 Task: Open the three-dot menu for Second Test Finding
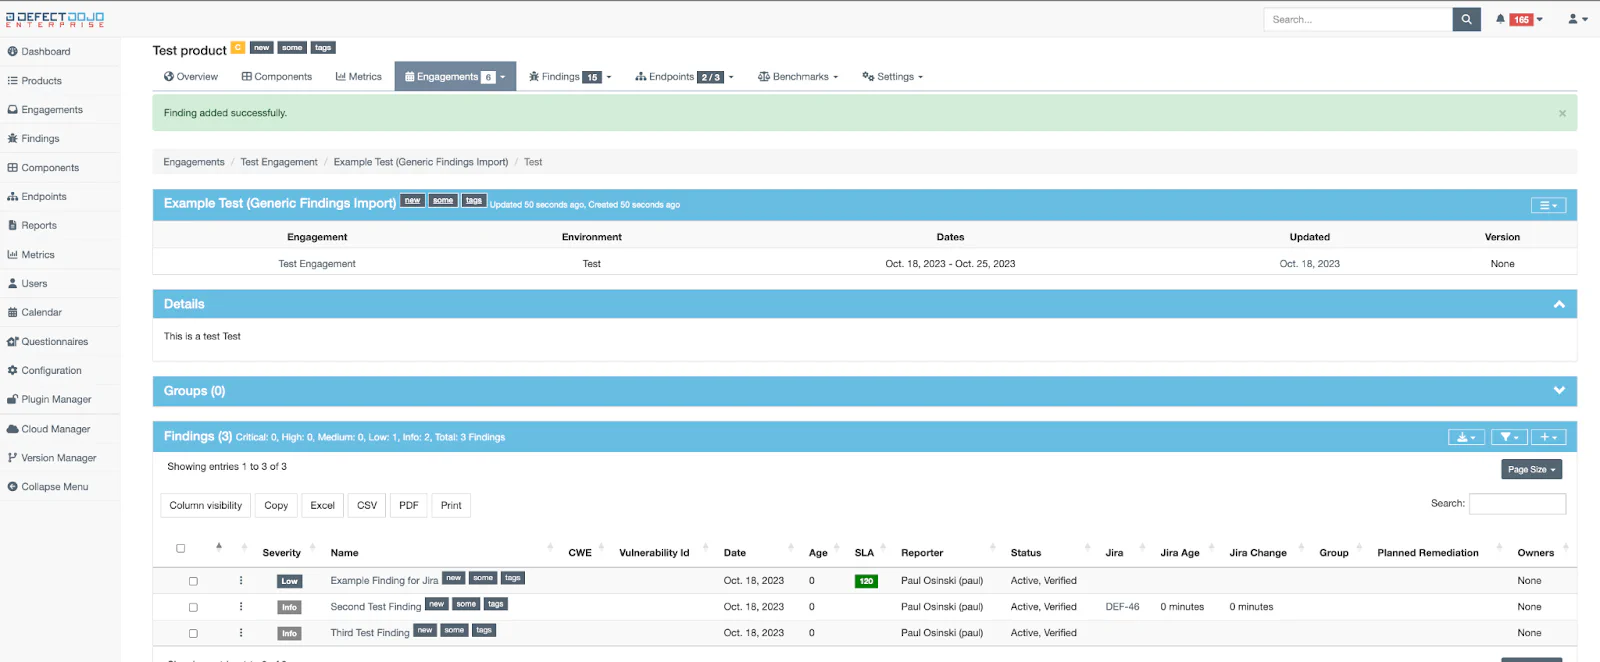[x=241, y=607]
